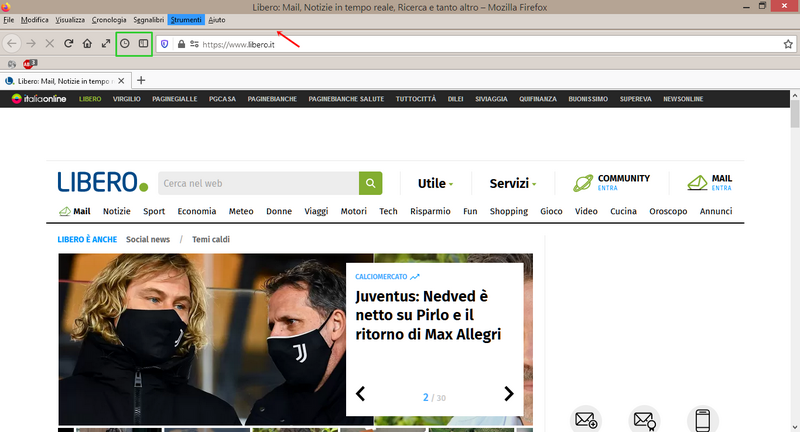Open a new tab with plus button
Image resolution: width=800 pixels, height=432 pixels.
(141, 80)
